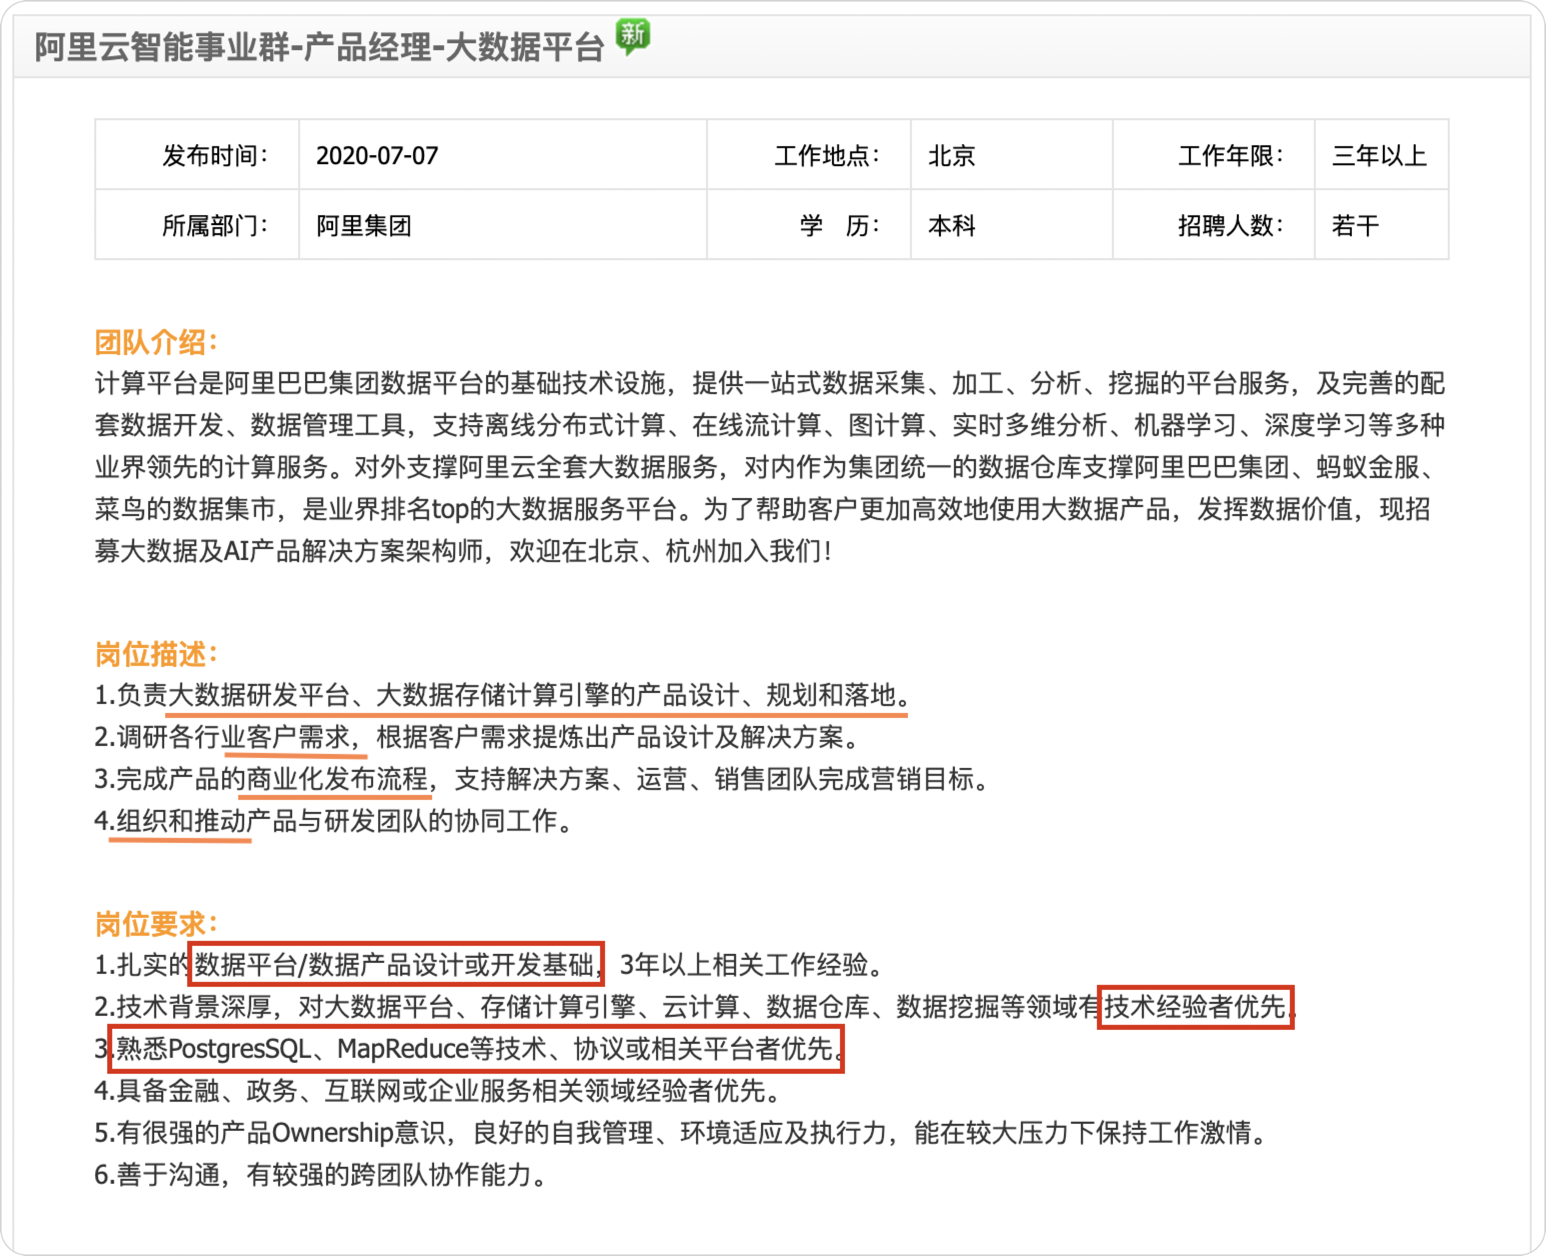Select the date value 2020-07-07

[377, 156]
